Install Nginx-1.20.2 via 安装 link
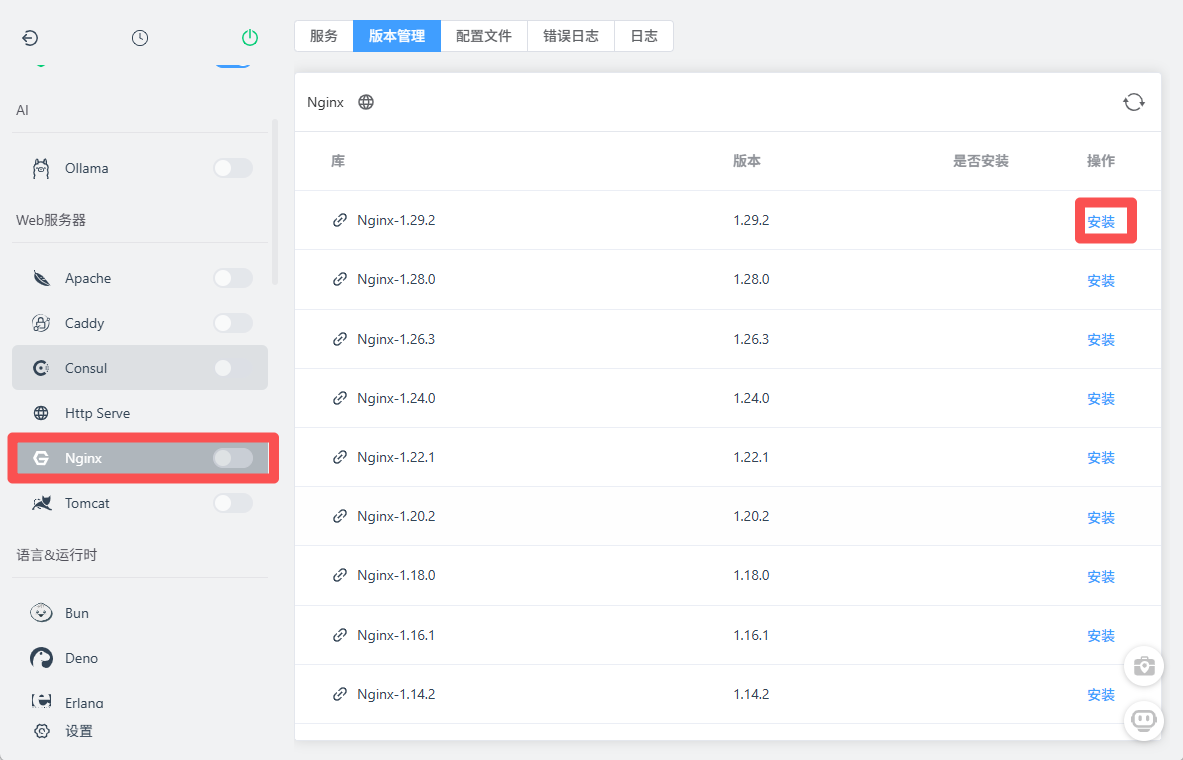1183x760 pixels. click(1101, 517)
